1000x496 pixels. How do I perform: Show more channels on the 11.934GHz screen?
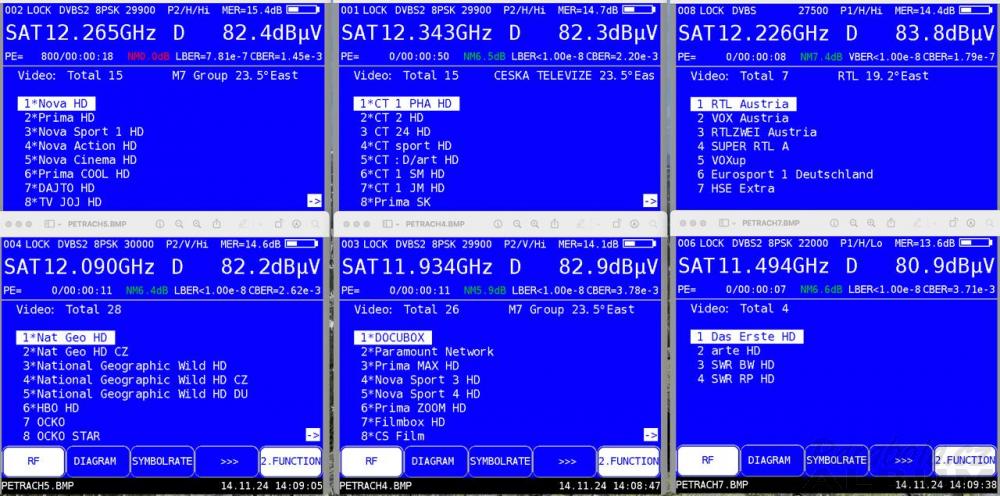coord(650,435)
